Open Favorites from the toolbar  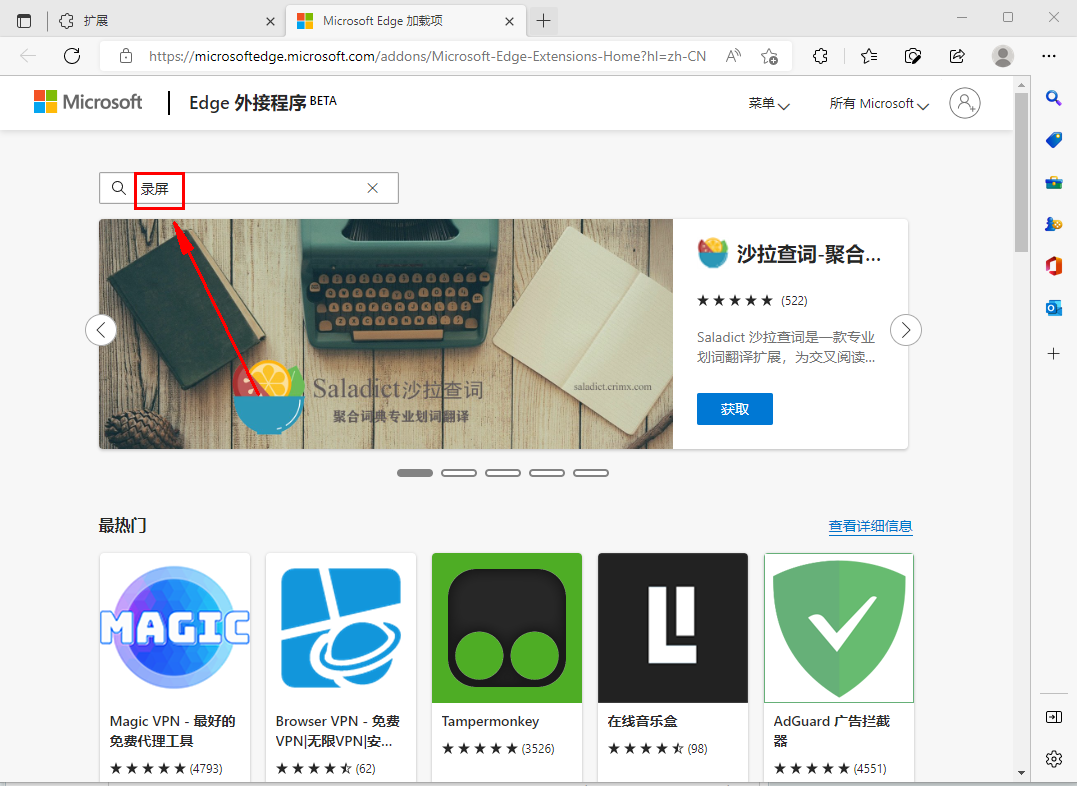point(869,56)
